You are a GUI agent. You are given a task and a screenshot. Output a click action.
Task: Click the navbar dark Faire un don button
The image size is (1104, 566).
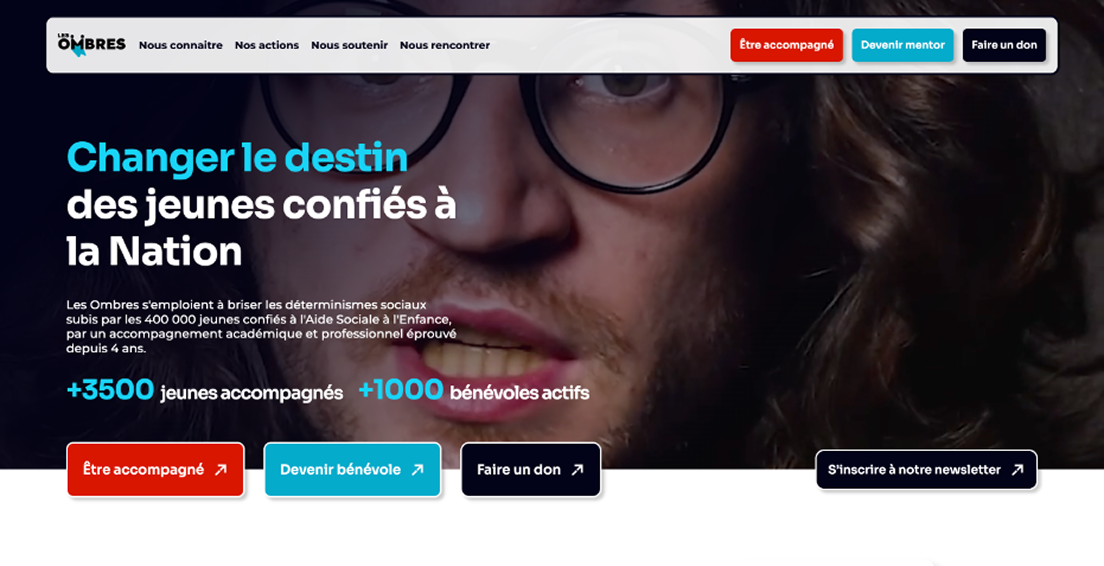[x=1004, y=45]
